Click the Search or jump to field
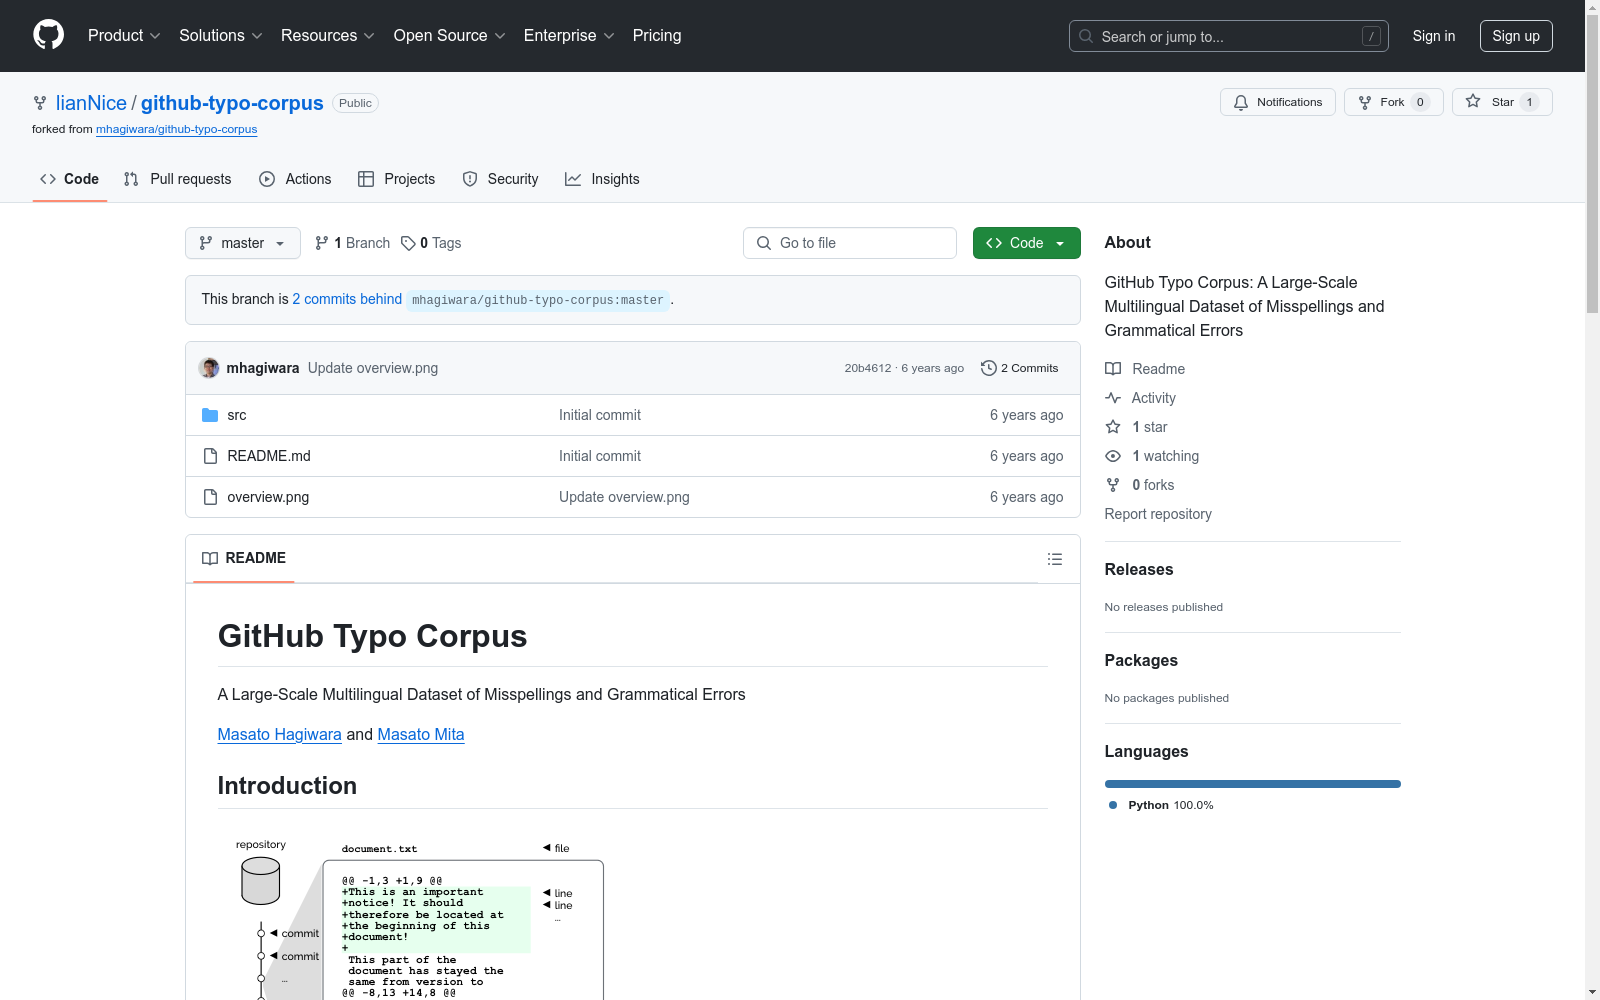The width and height of the screenshot is (1600, 1000). [1229, 36]
